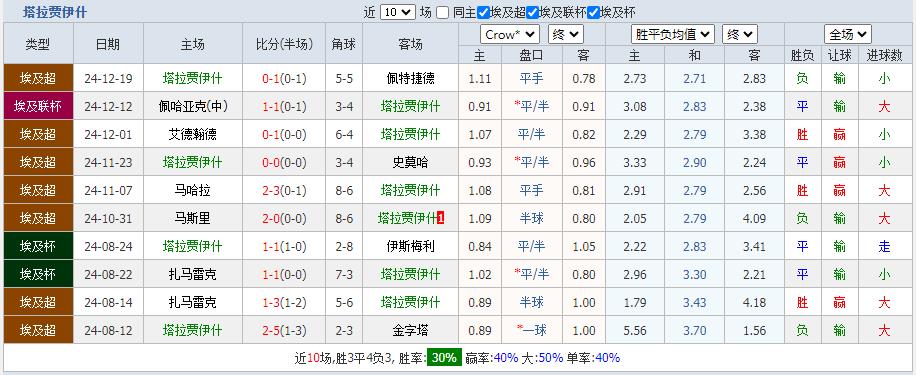Image resolution: width=916 pixels, height=375 pixels.
Task: Click the red card badge beside 塔拉贾伊什
Action: [x=440, y=218]
